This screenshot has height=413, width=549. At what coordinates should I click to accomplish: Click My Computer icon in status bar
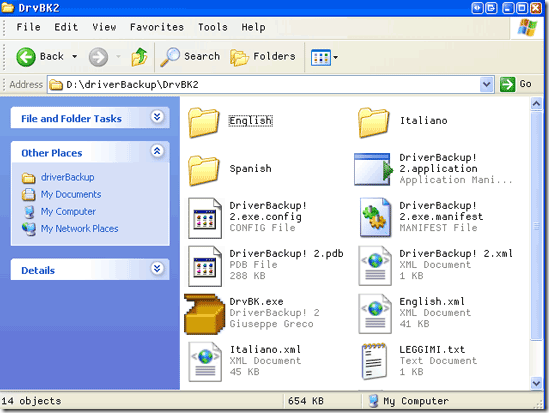click(374, 401)
